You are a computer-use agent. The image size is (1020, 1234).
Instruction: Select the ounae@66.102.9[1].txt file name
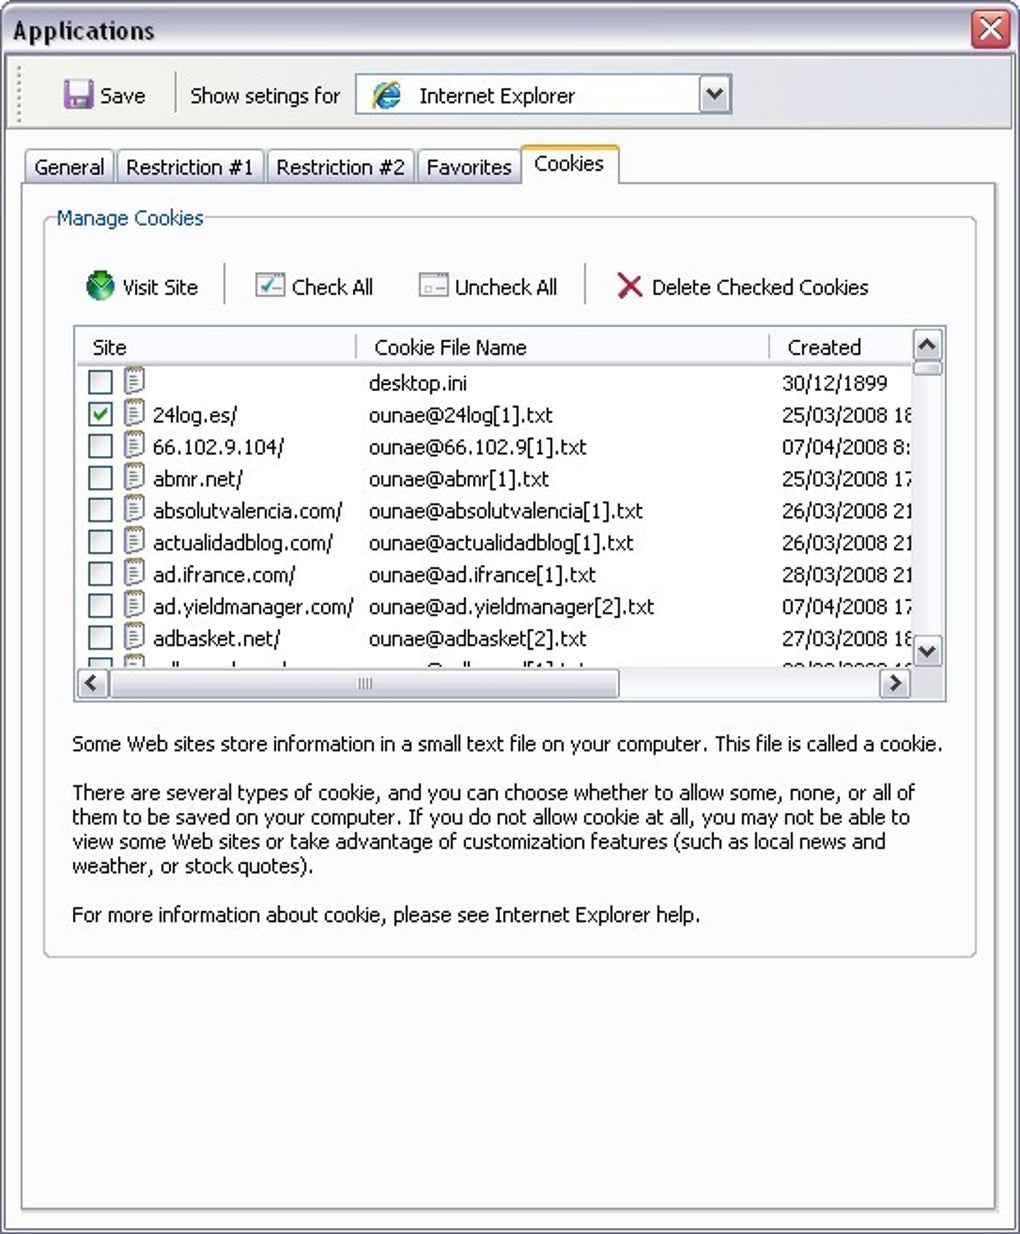tap(477, 447)
